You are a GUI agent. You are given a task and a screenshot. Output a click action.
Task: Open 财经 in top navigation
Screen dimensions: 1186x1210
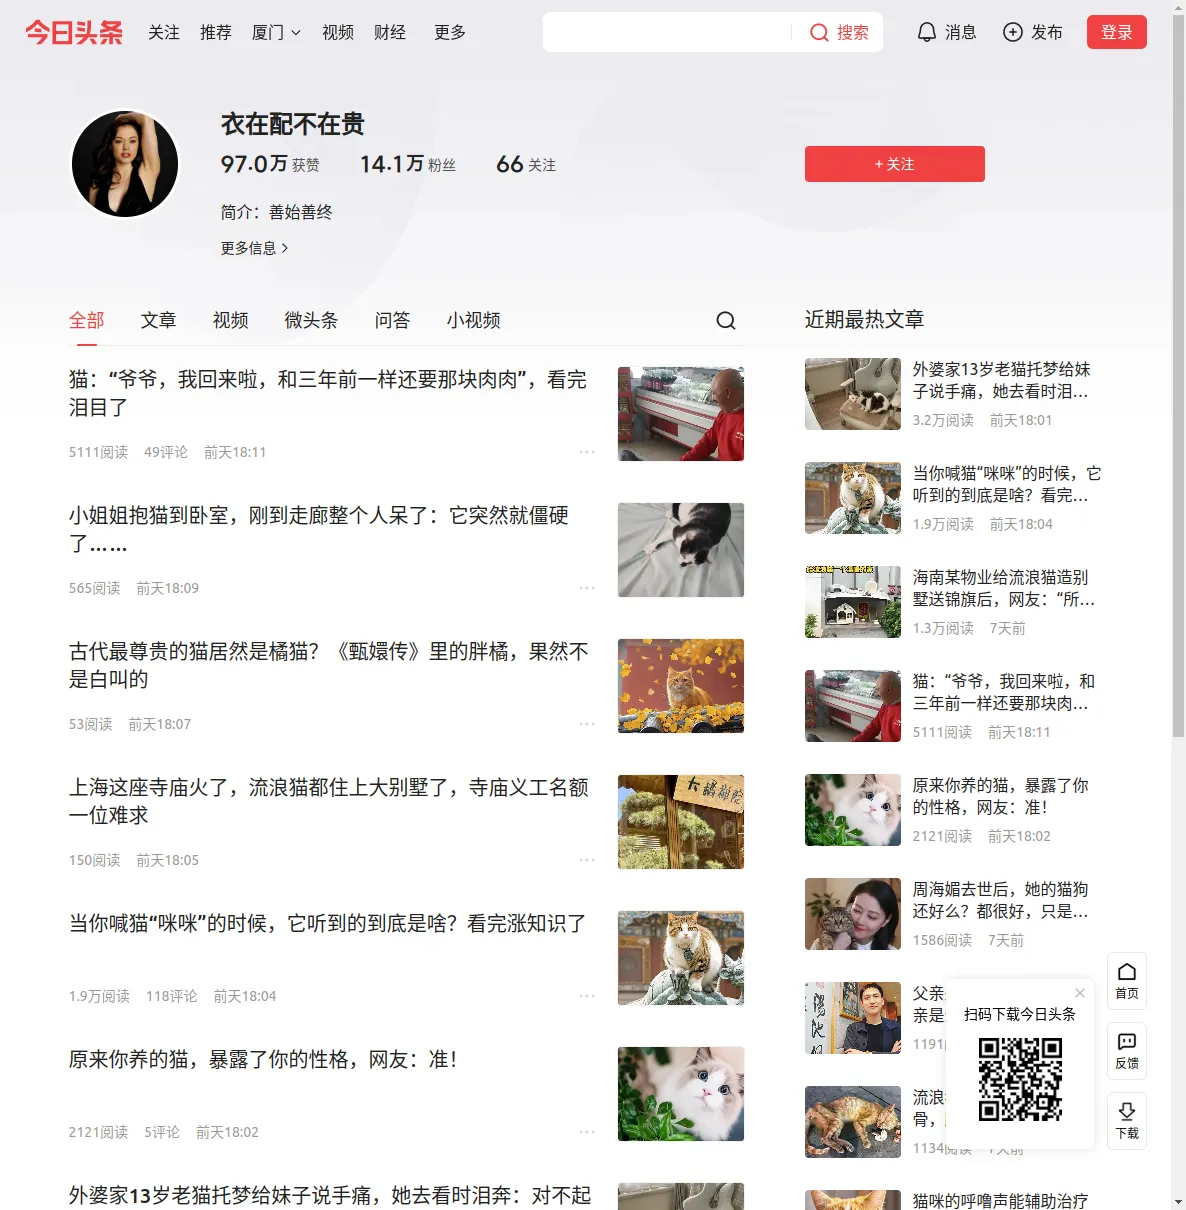390,32
